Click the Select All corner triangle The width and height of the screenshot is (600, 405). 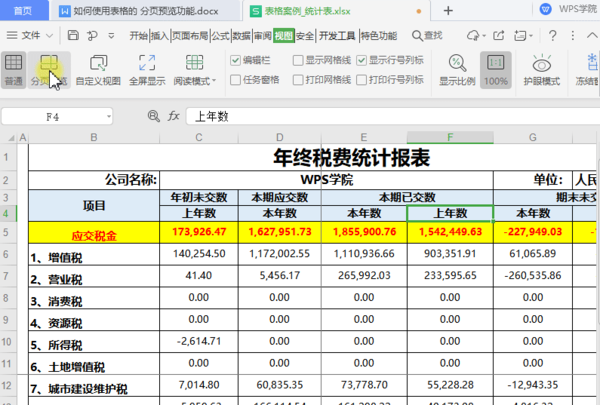coord(11,137)
